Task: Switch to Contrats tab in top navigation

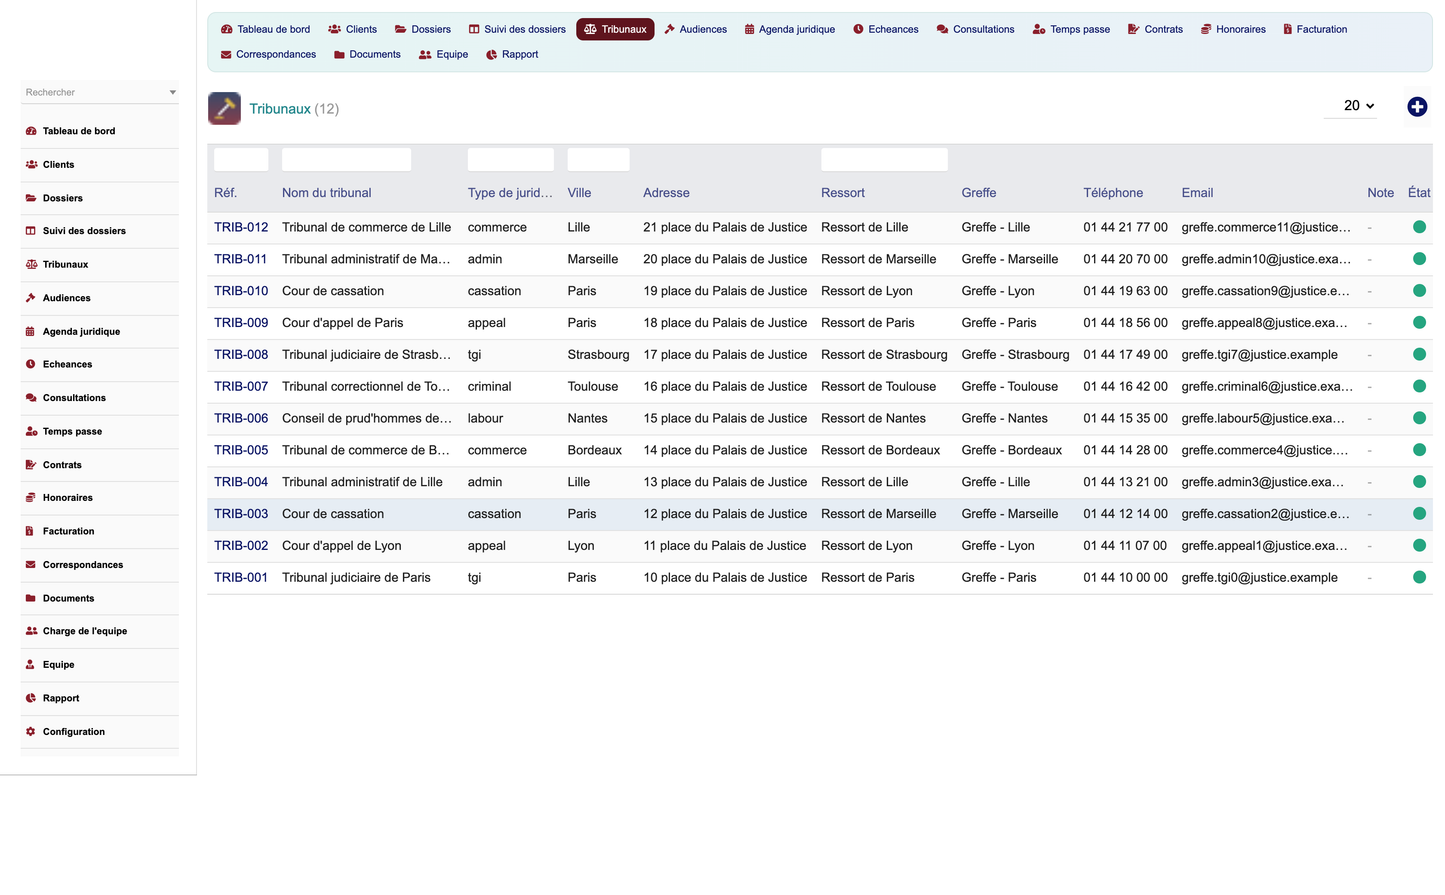Action: tap(1155, 29)
